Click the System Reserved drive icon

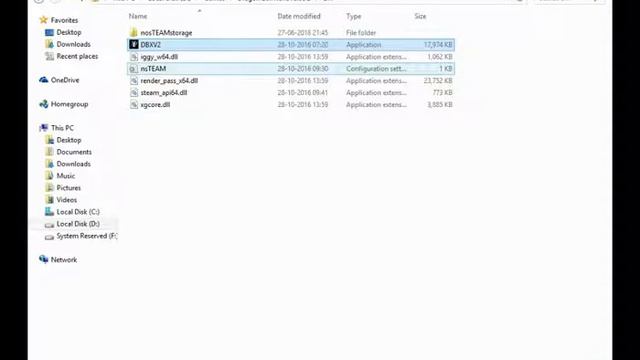click(x=49, y=236)
